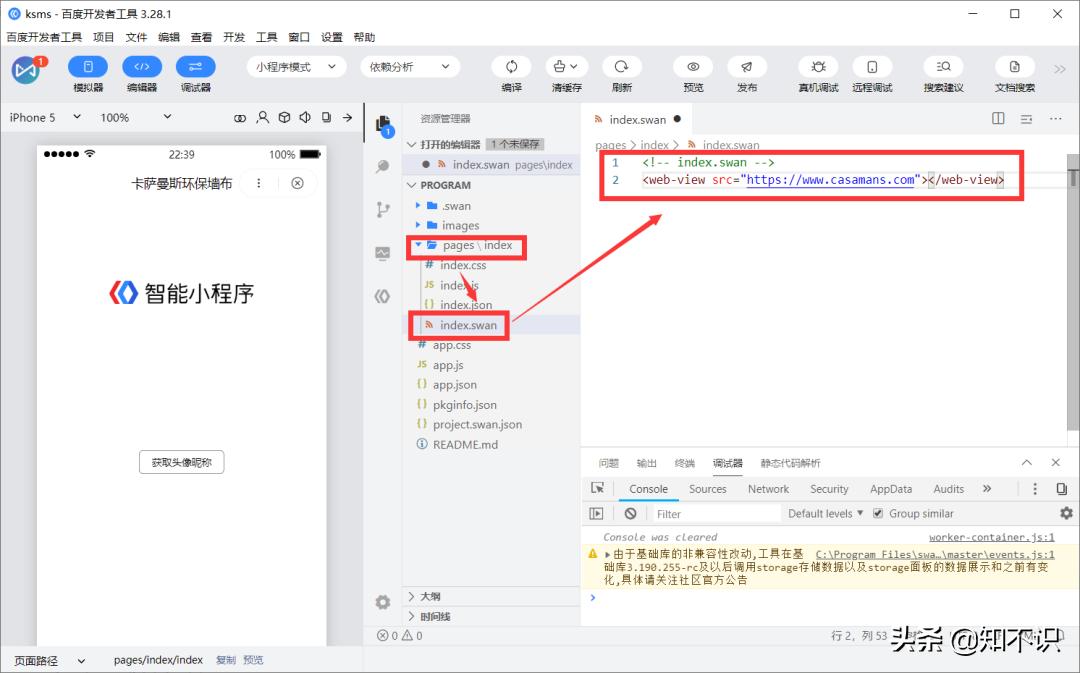The height and width of the screenshot is (673, 1080).
Task: Open the settings gear in left activity bar
Action: click(382, 602)
